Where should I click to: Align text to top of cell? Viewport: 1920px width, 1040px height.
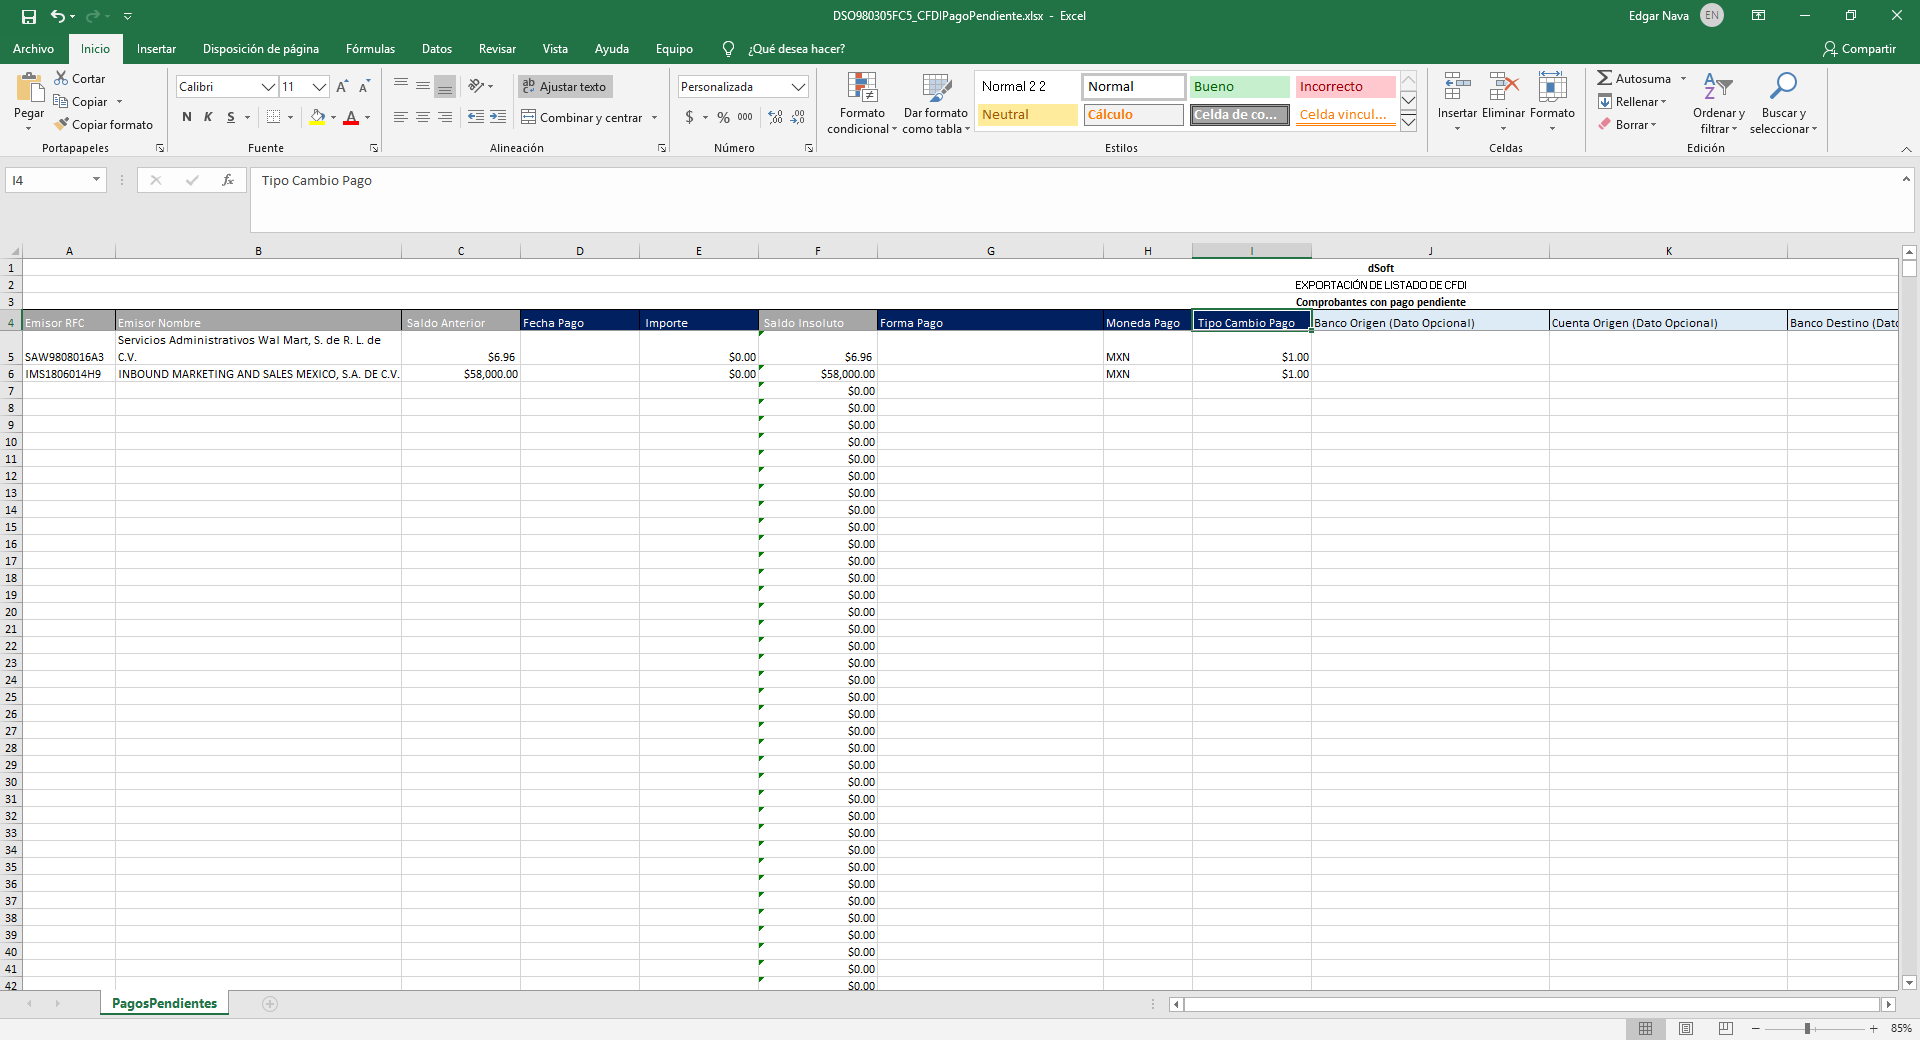[x=401, y=86]
